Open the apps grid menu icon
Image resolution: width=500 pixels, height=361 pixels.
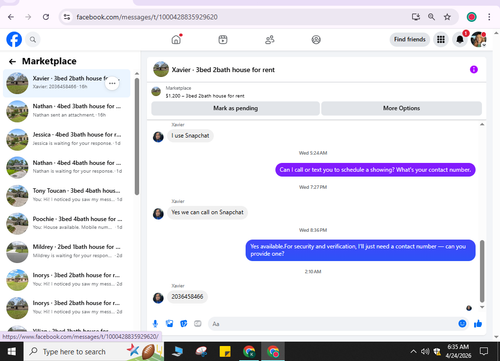point(441,39)
